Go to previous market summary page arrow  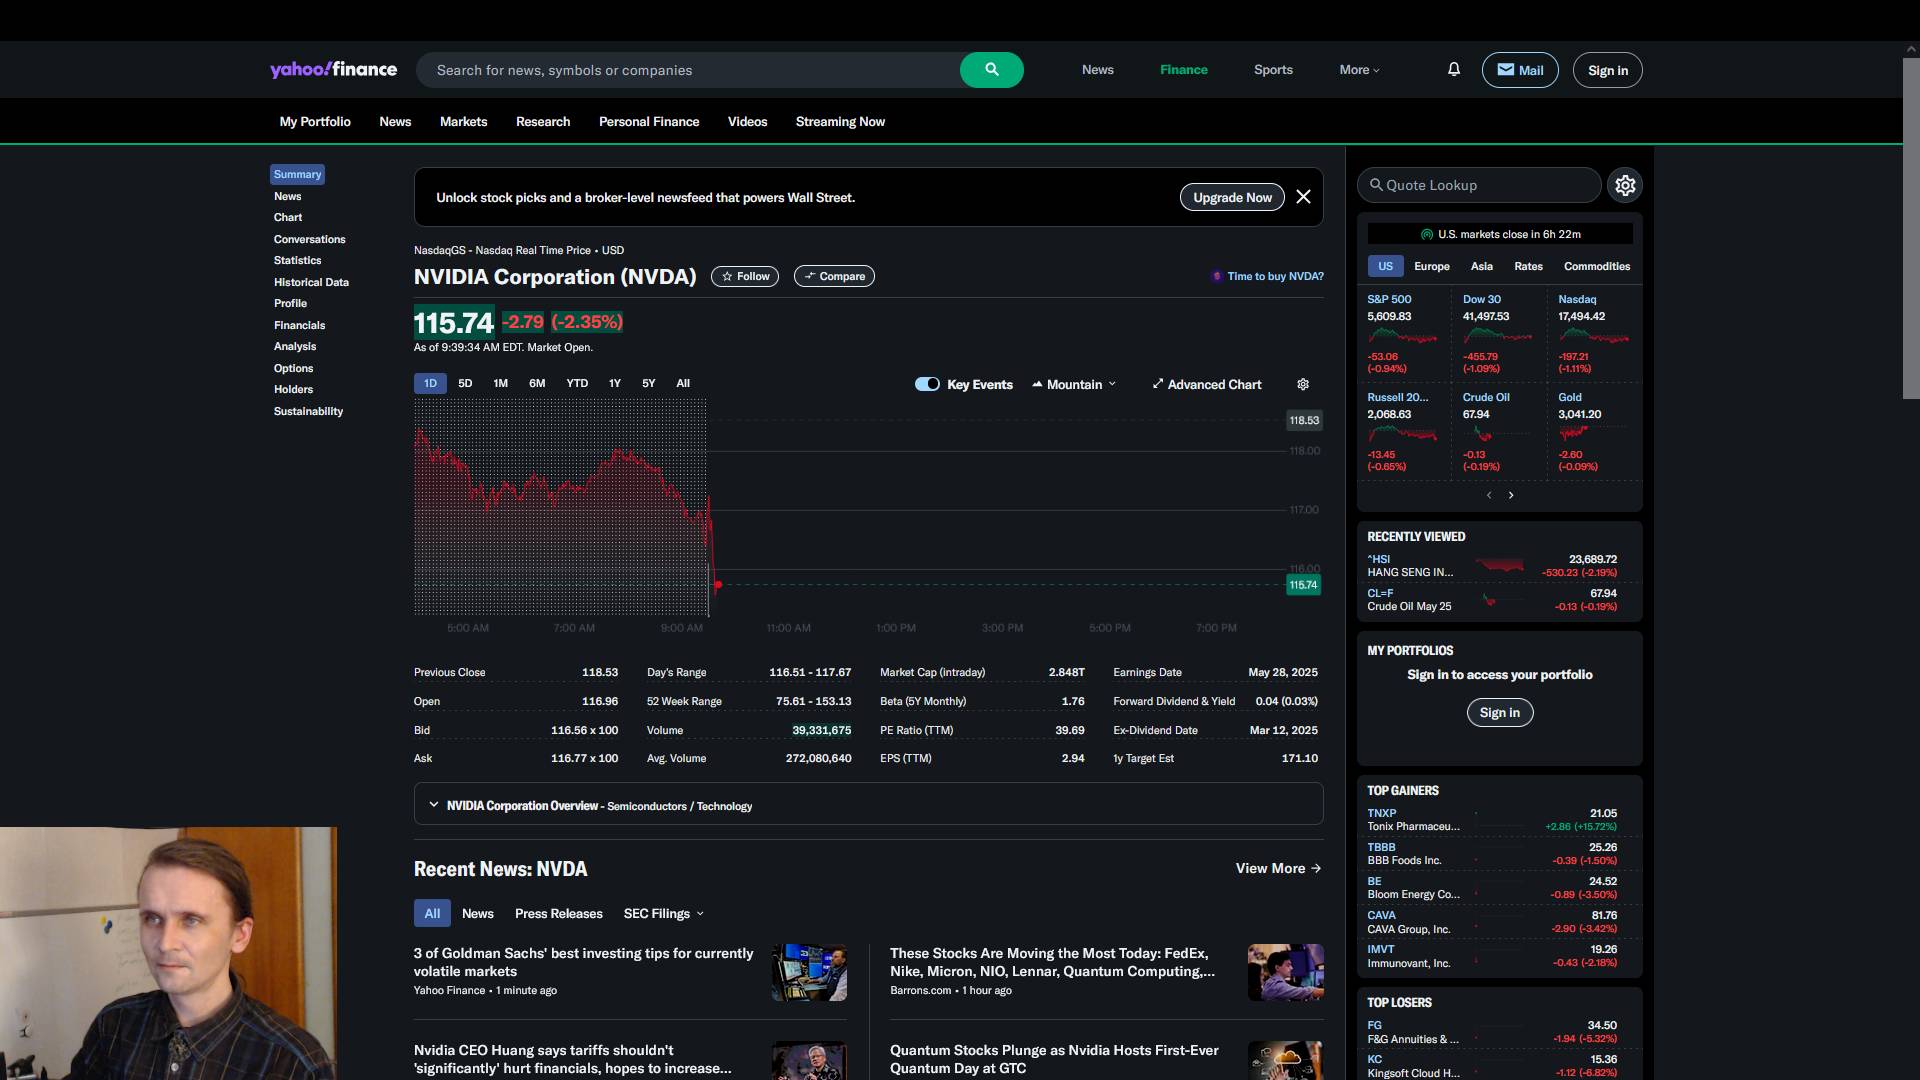(1489, 495)
